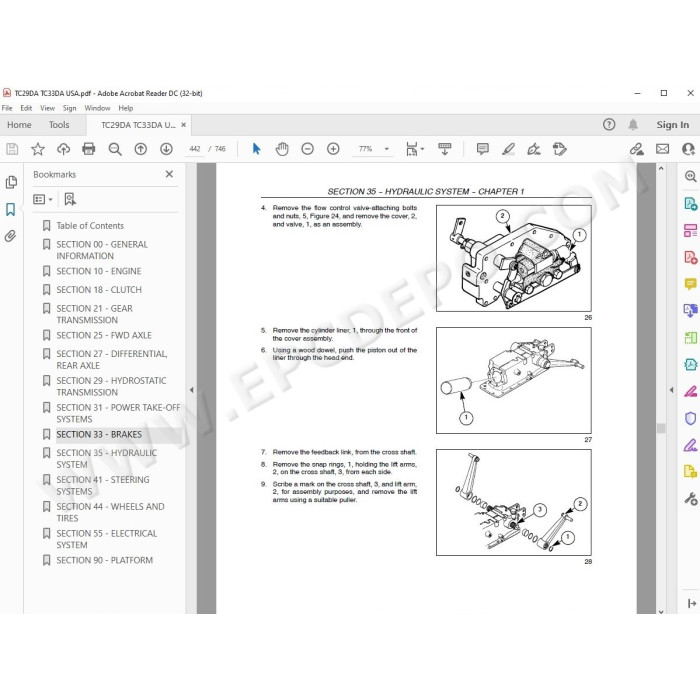Viewport: 700px width, 700px height.
Task: Go to next page with the down arrow
Action: 166,149
